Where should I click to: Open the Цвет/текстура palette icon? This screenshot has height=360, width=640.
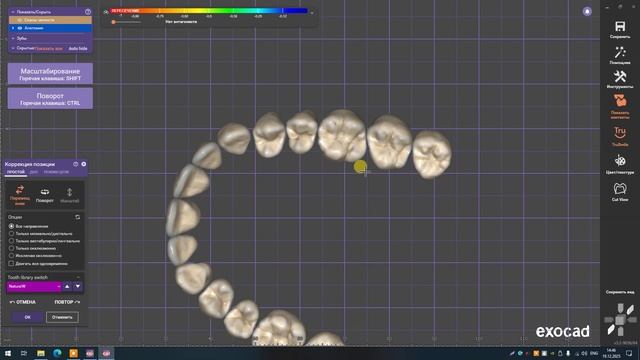click(x=620, y=160)
